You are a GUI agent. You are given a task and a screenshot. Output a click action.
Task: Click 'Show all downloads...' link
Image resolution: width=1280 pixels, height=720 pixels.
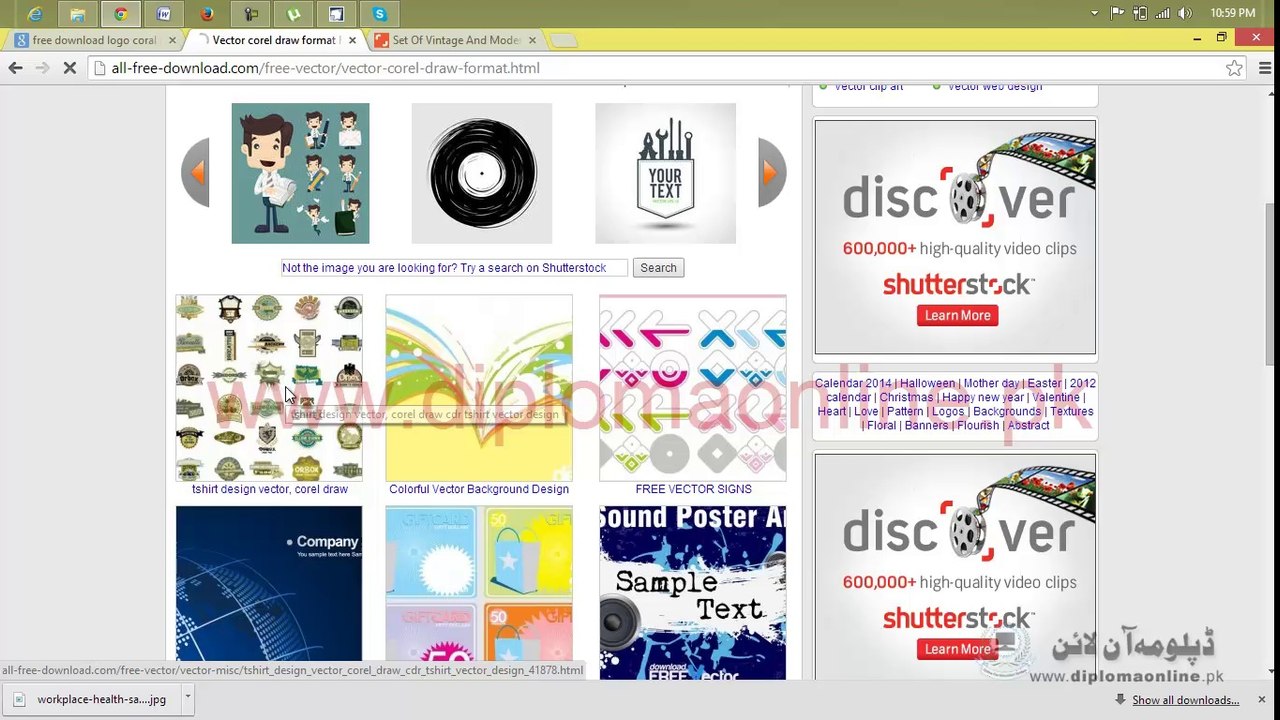(x=1185, y=700)
